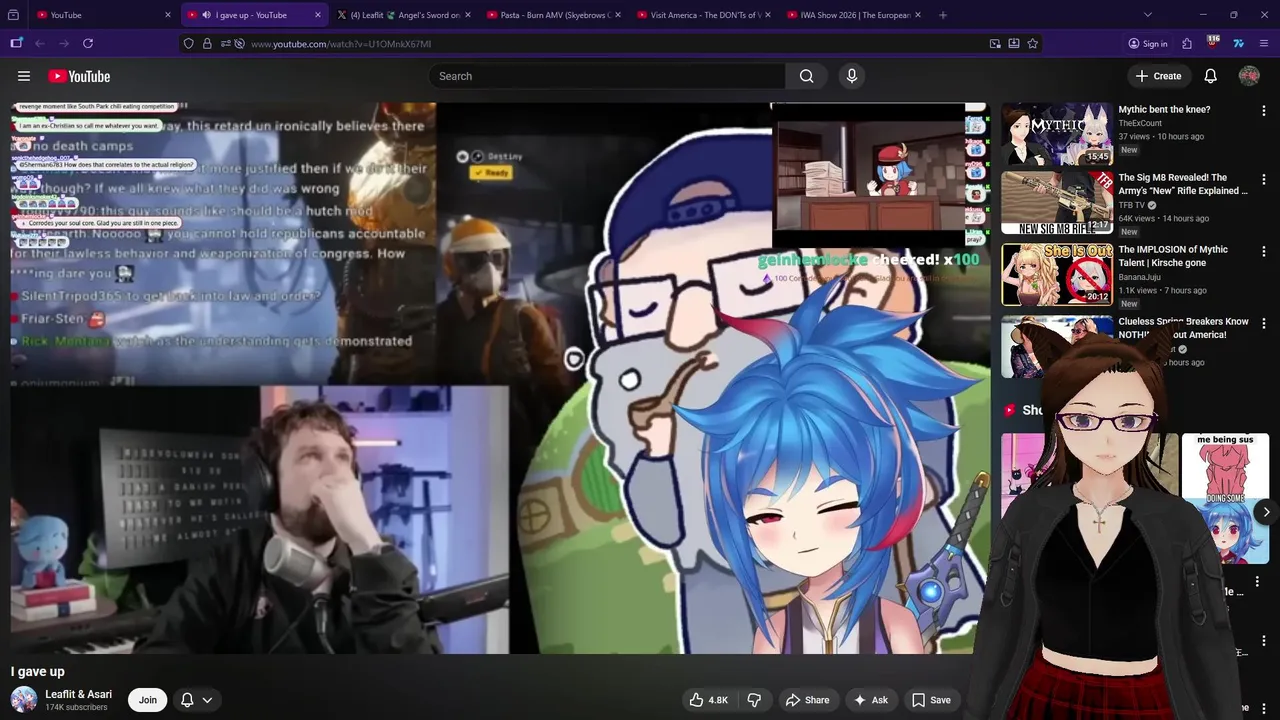The height and width of the screenshot is (720, 1280).
Task: Open the 'me being sus' Short
Action: pos(1225,498)
